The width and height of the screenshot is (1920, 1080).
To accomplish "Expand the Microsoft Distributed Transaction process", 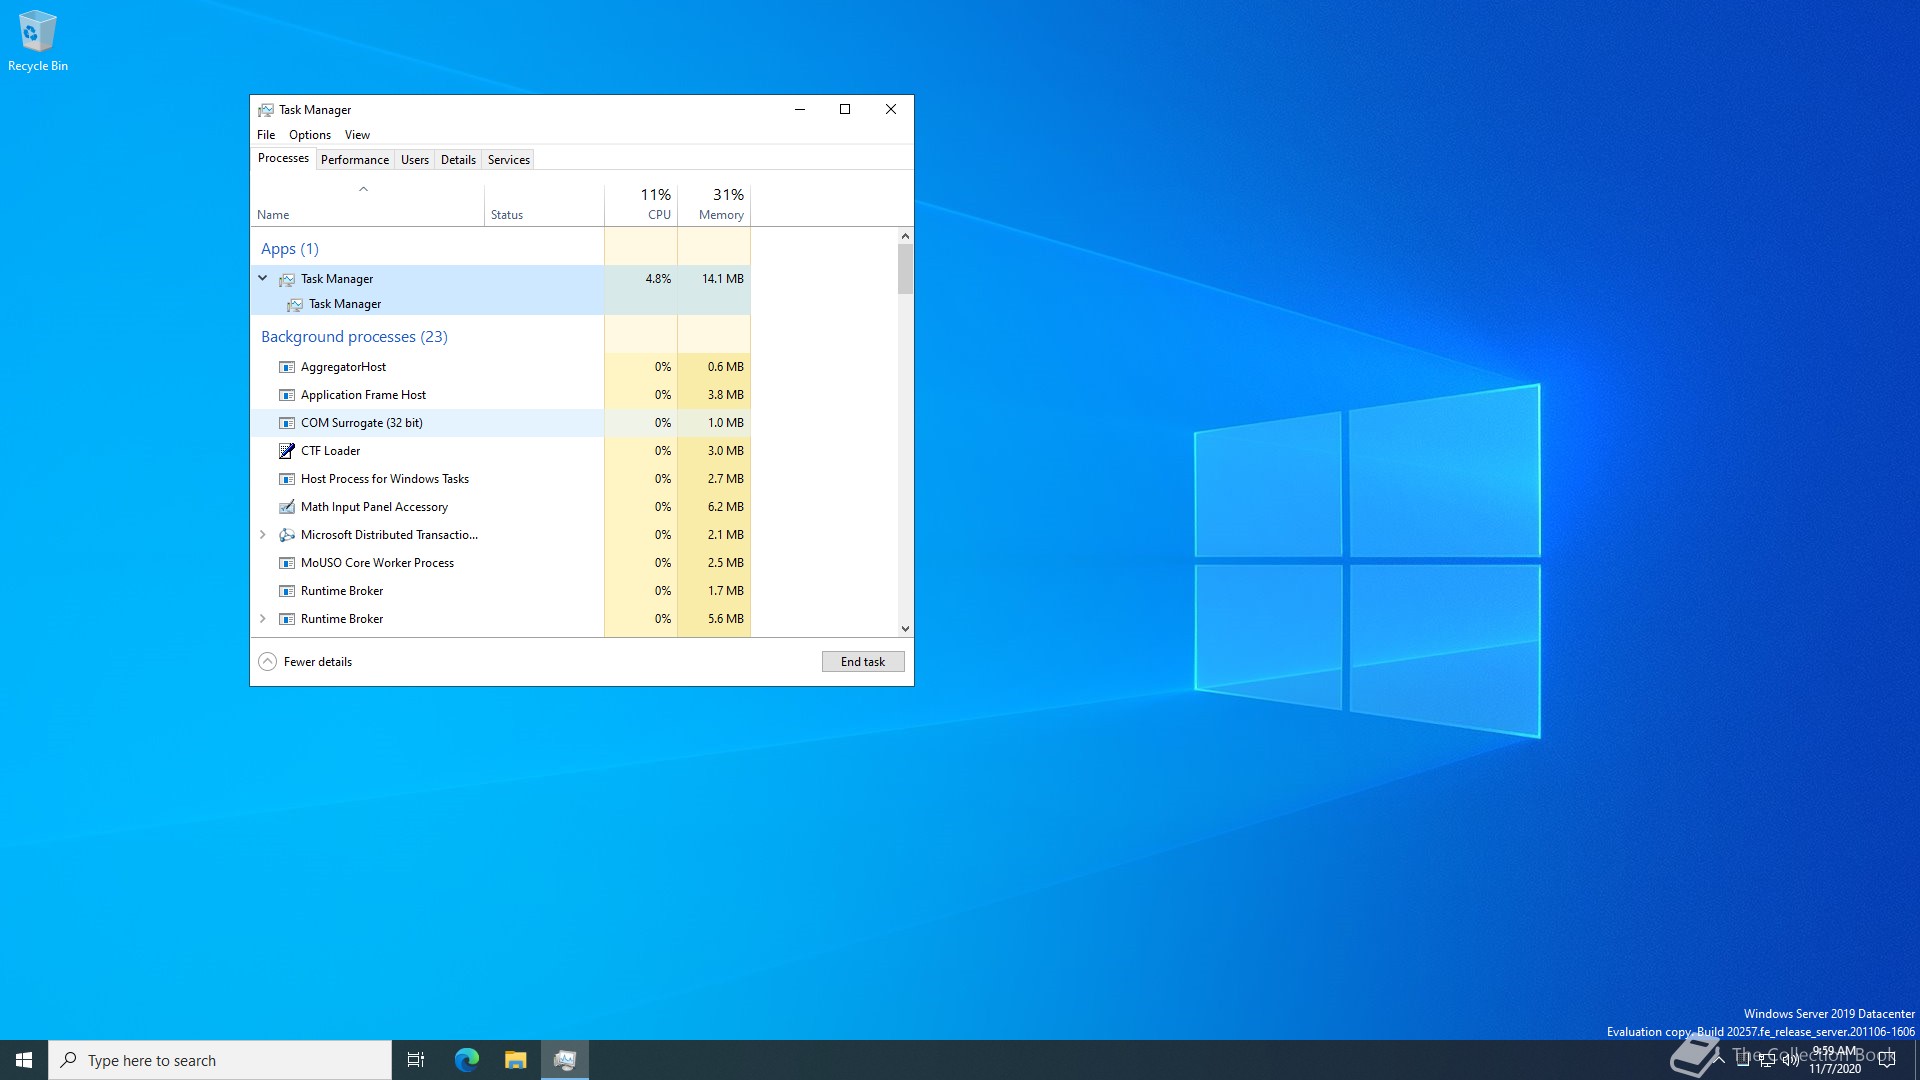I will [x=263, y=535].
